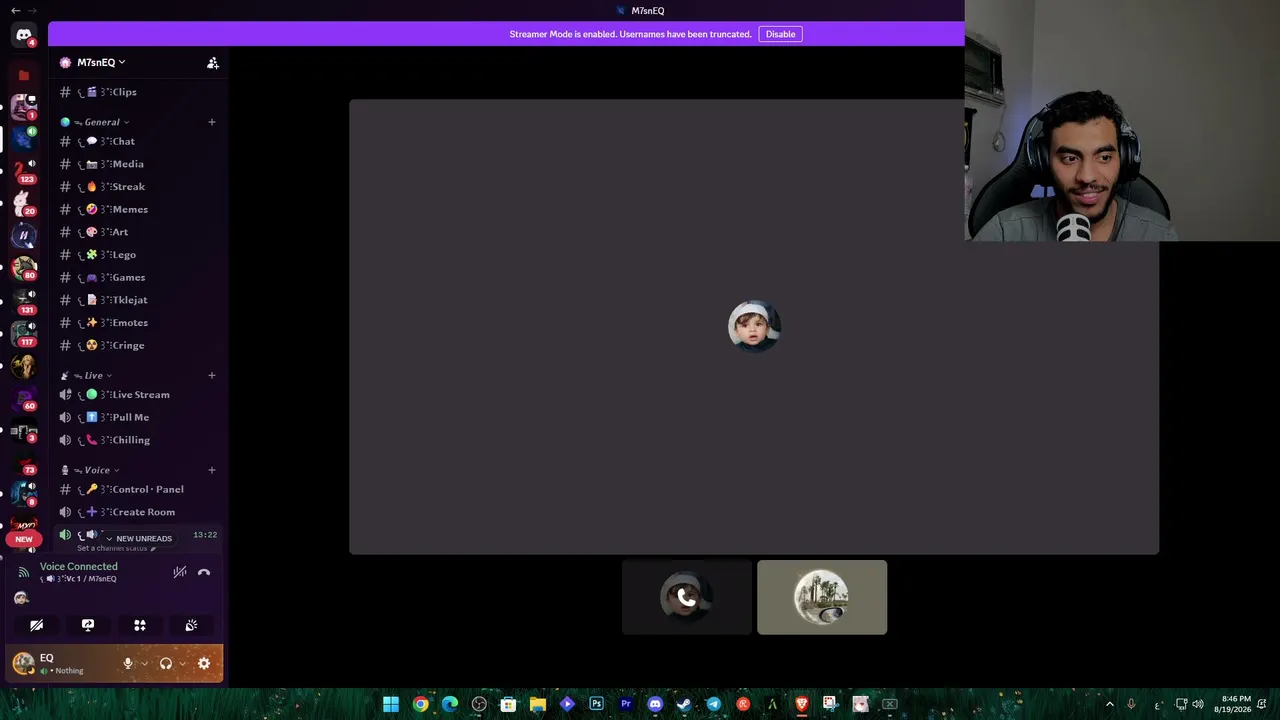Join the Create Room voice channel
1280x720 pixels.
138,512
